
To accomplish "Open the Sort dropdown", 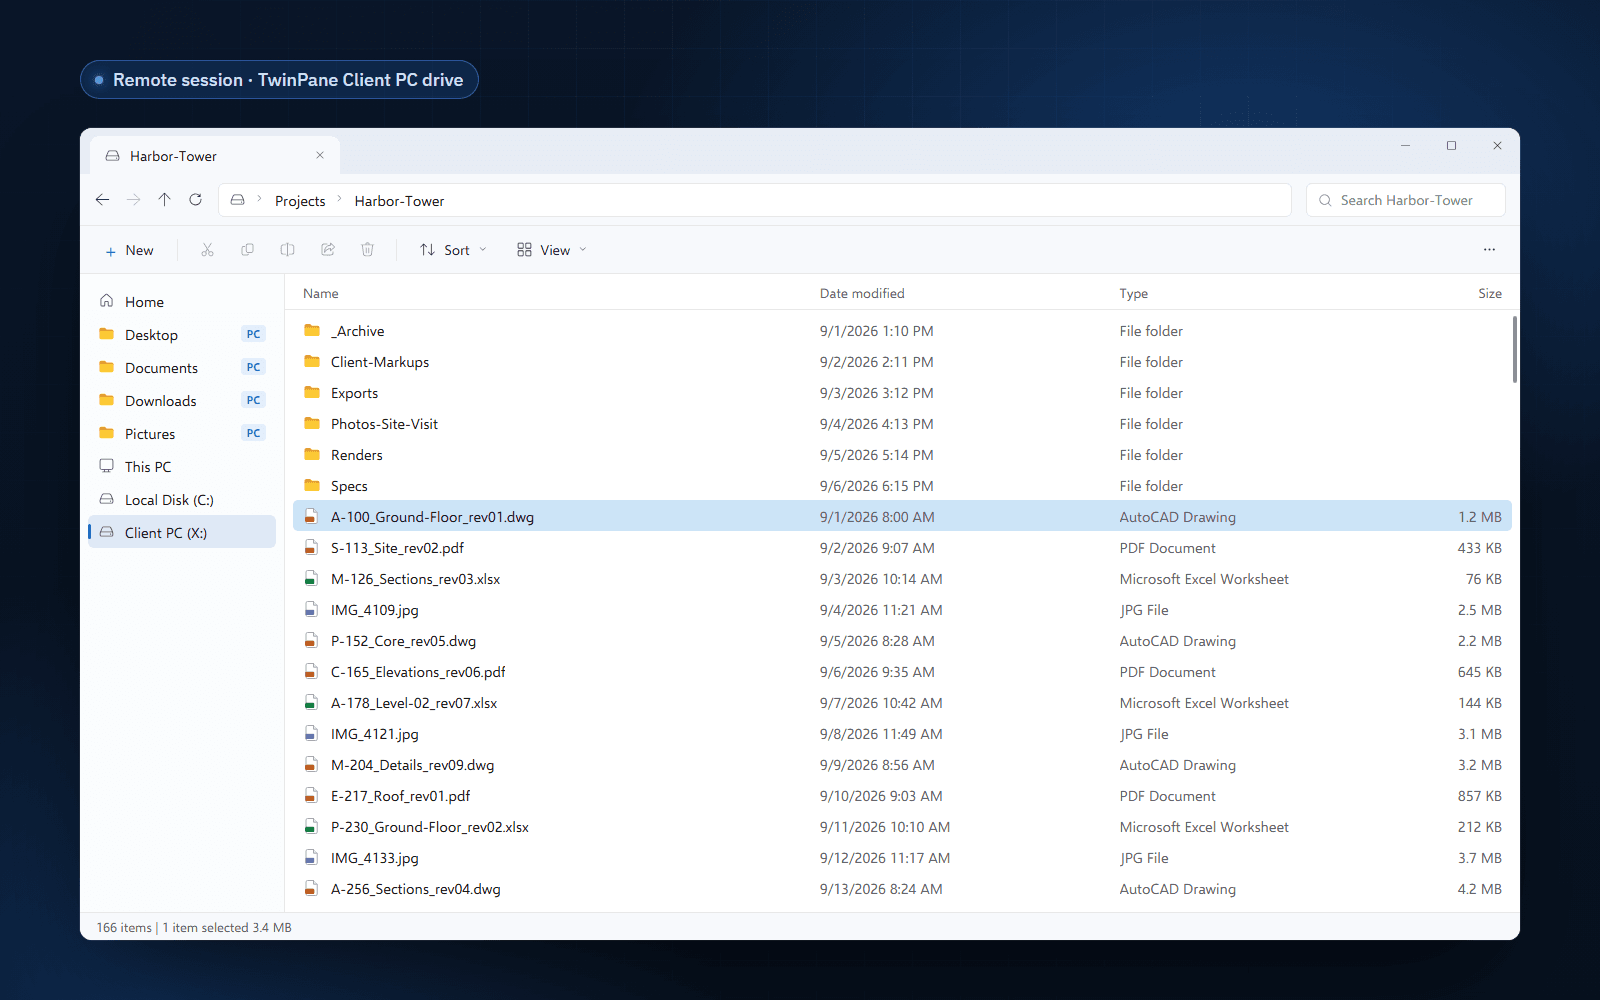I will 454,250.
